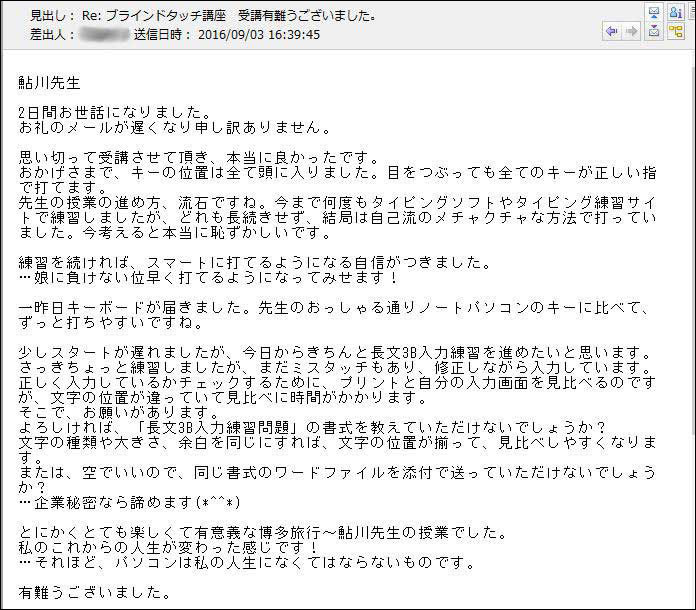This screenshot has width=696, height=610.
Task: Click the sent timestamp 2016/09/03 16:39:45
Action: 259,35
